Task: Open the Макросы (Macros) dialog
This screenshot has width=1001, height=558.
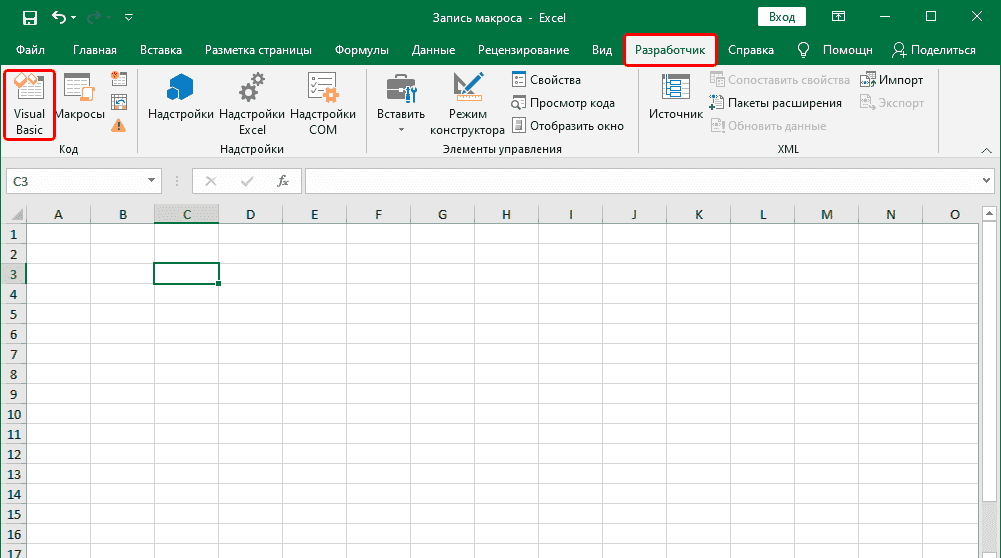Action: click(79, 103)
